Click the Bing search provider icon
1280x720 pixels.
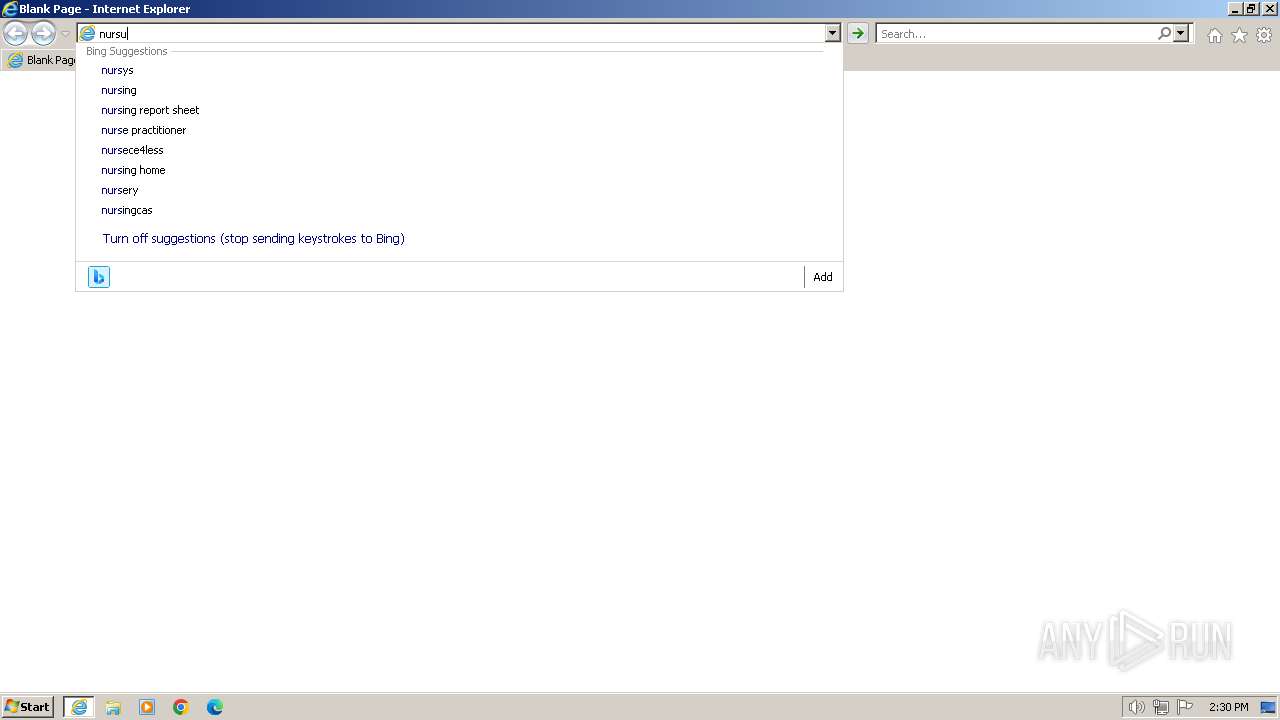(99, 277)
